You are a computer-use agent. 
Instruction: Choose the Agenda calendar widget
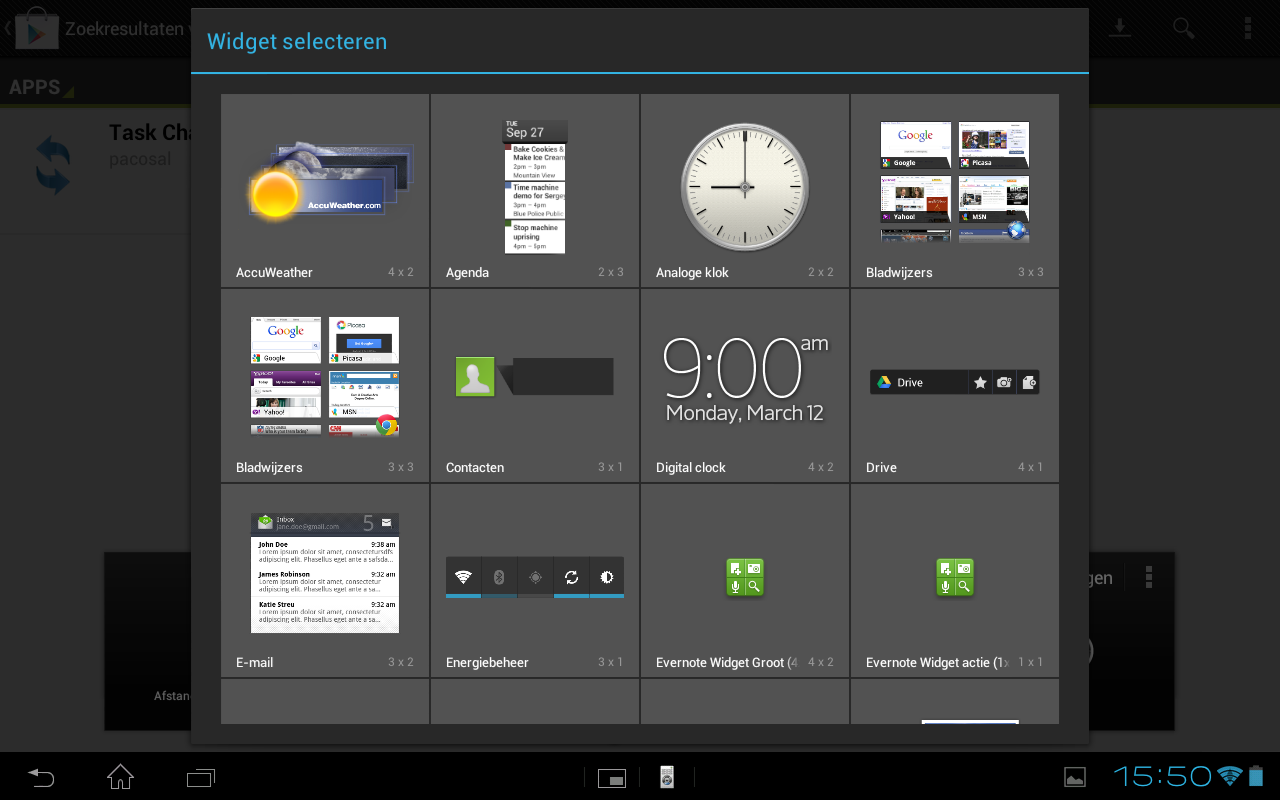pos(535,191)
